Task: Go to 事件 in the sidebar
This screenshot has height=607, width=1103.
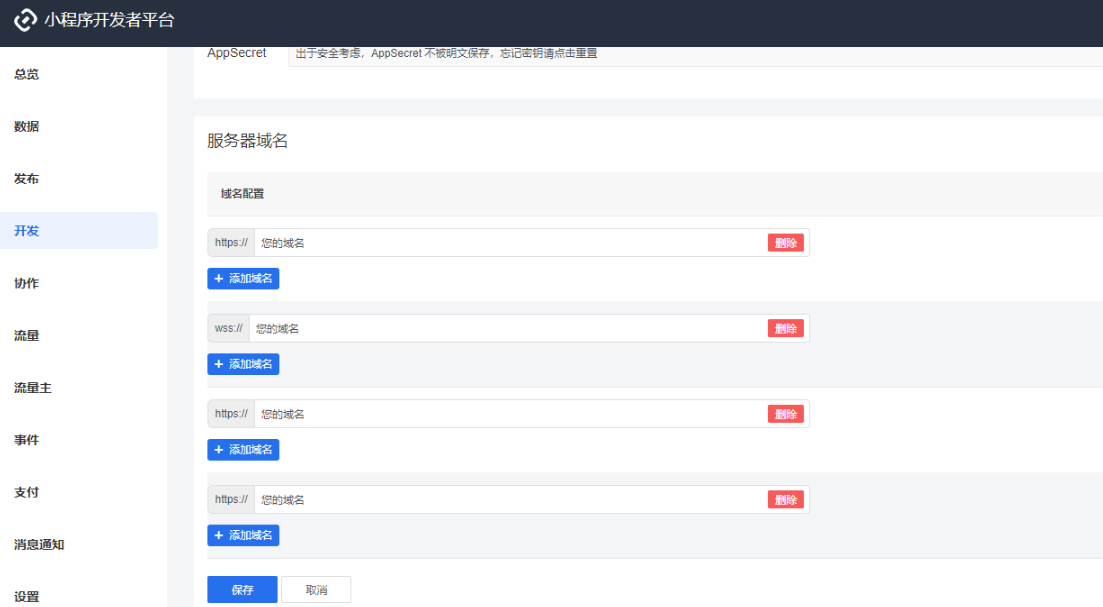Action: (x=27, y=440)
